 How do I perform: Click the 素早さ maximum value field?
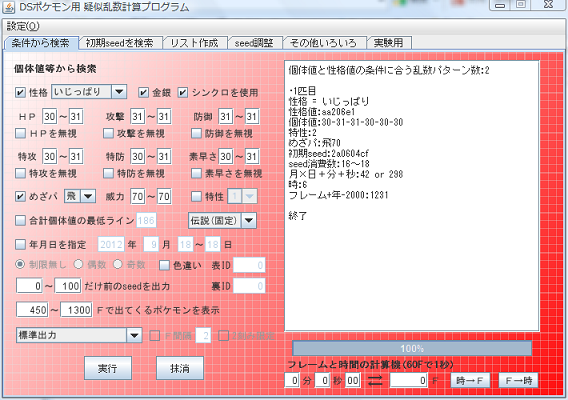point(252,156)
